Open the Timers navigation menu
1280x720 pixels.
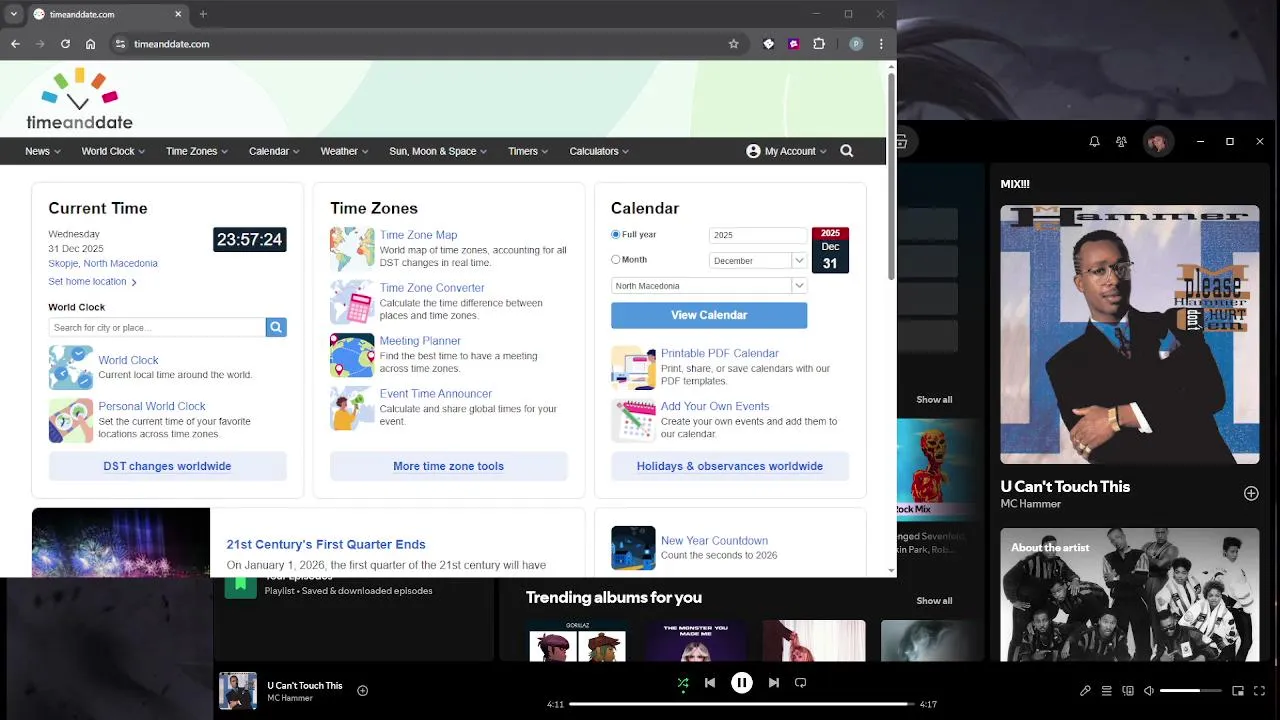pyautogui.click(x=528, y=151)
